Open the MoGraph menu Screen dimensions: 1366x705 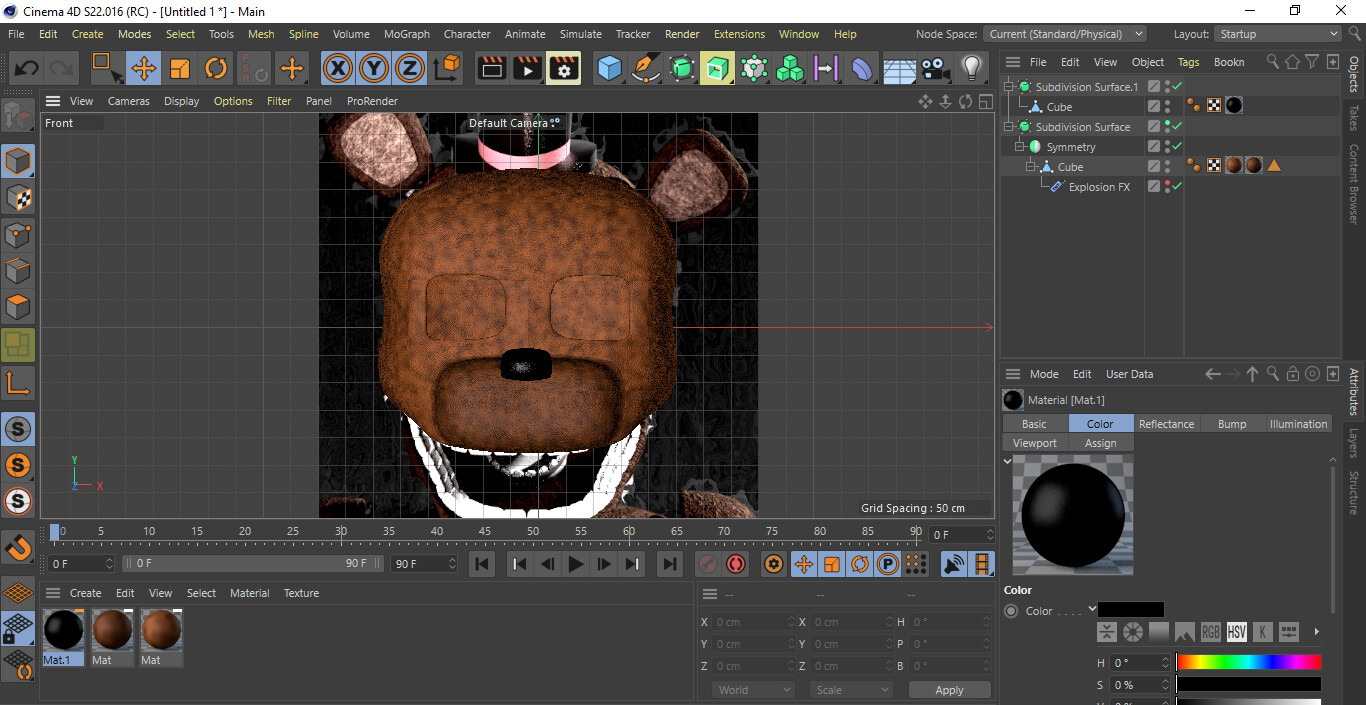(407, 34)
